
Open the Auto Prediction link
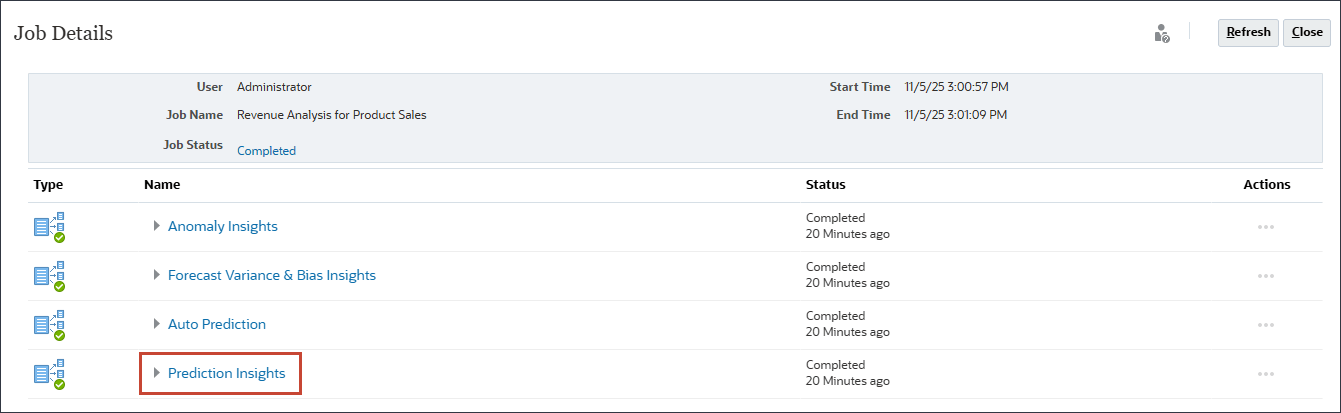click(x=216, y=324)
